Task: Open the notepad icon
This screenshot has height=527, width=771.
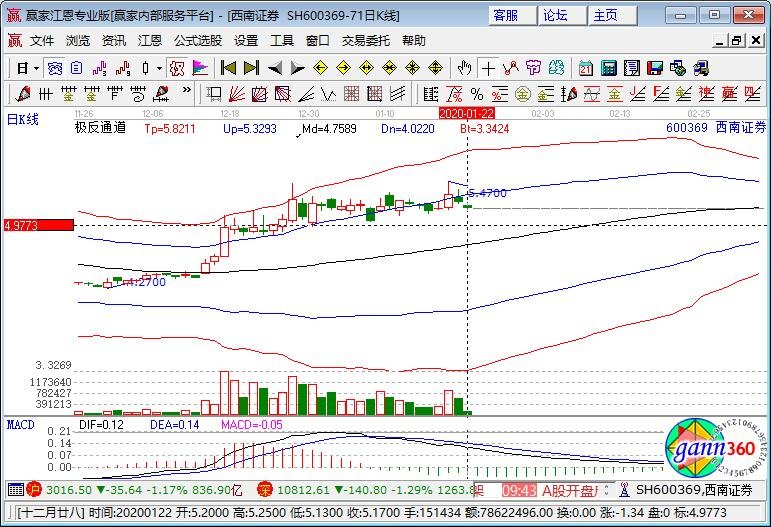Action: coord(631,68)
